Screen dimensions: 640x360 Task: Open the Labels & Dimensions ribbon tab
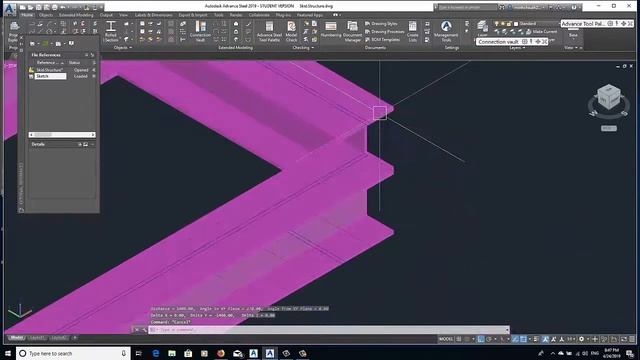[x=153, y=15]
